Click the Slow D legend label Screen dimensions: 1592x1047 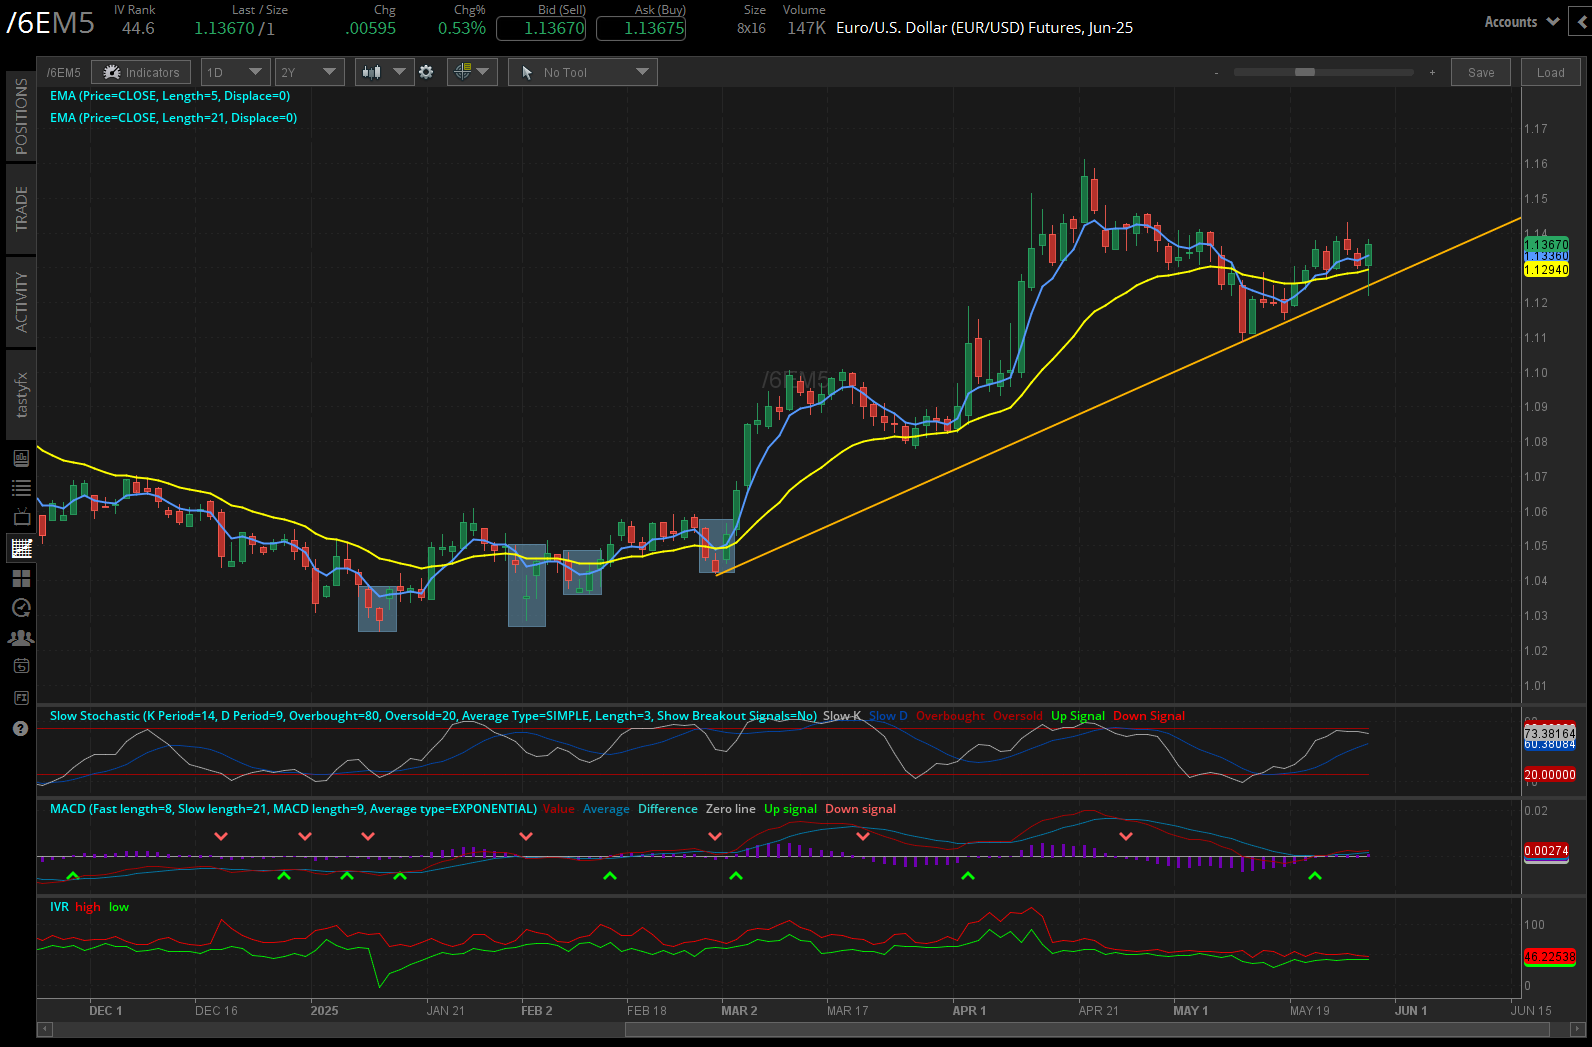tap(888, 716)
